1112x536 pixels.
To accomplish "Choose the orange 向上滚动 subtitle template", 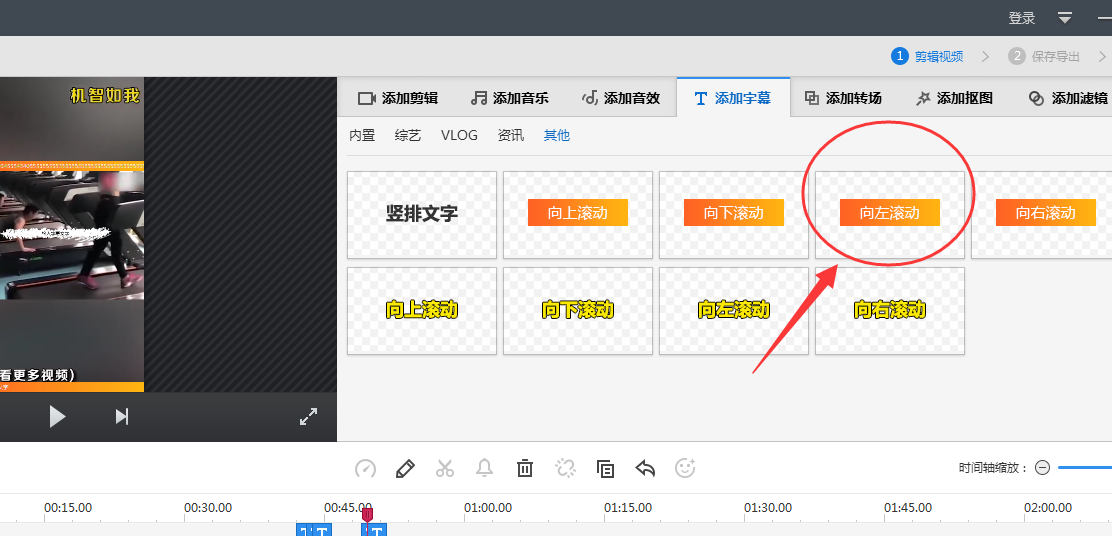I will pyautogui.click(x=578, y=215).
